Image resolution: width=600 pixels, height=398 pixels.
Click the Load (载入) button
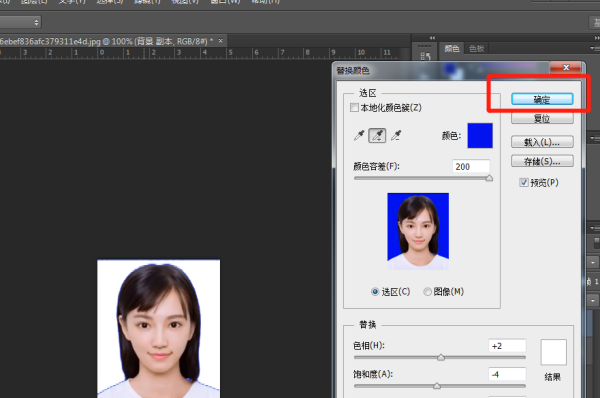point(542,142)
